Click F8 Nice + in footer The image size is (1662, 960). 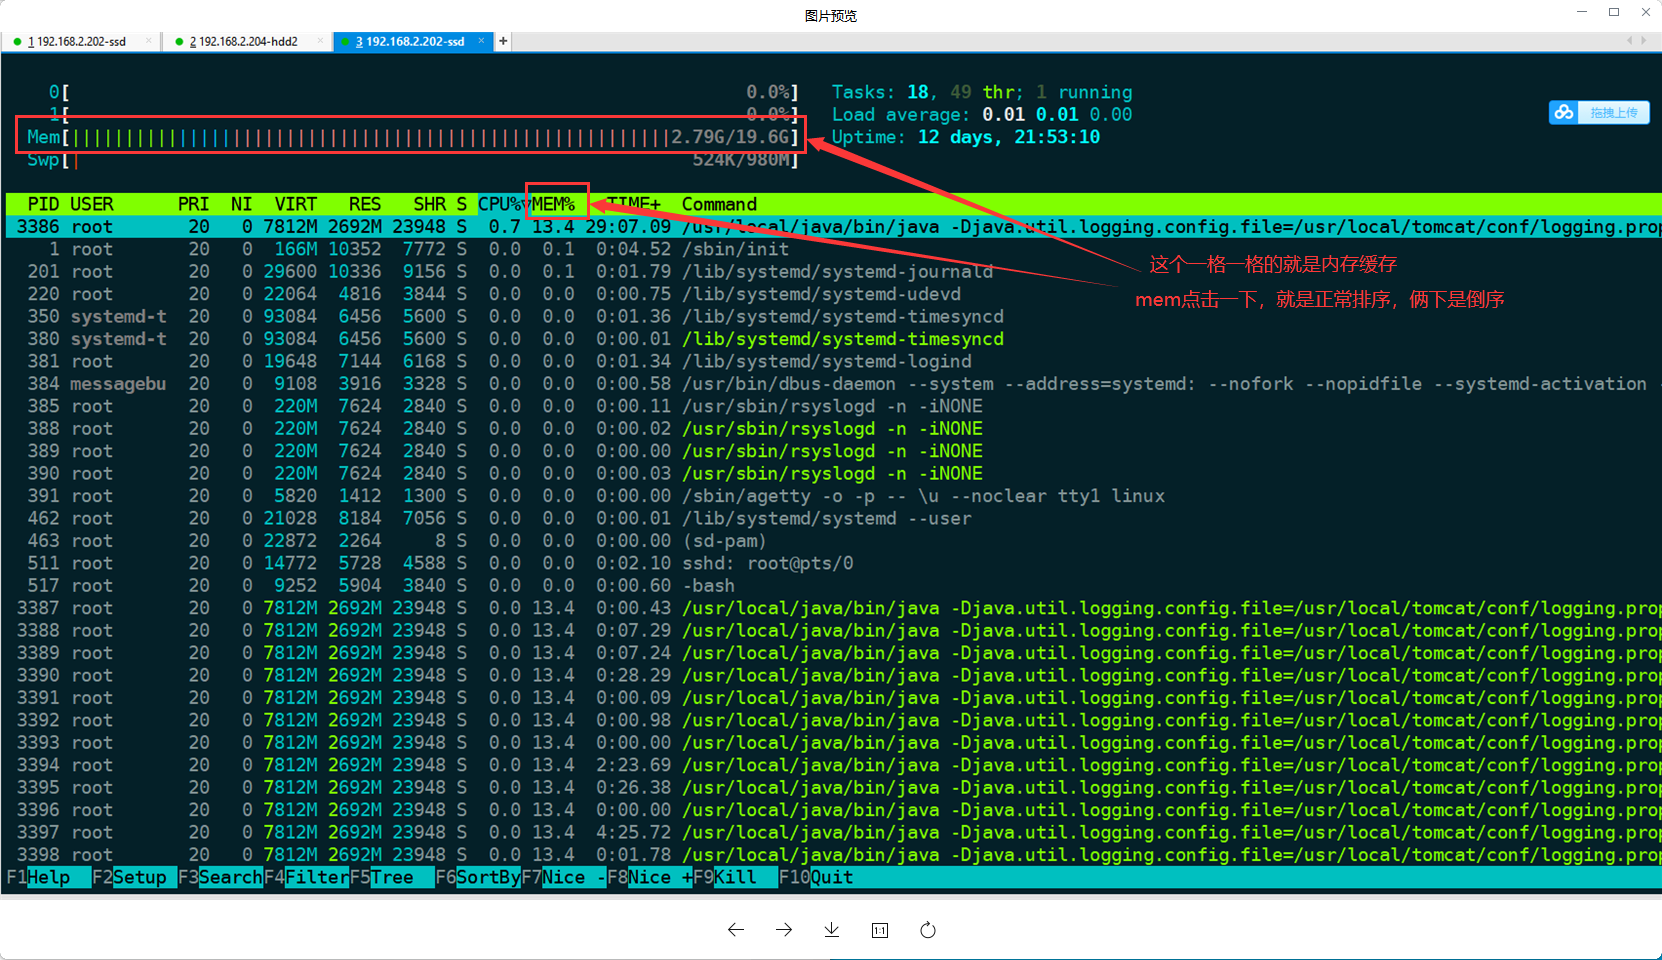pos(650,877)
